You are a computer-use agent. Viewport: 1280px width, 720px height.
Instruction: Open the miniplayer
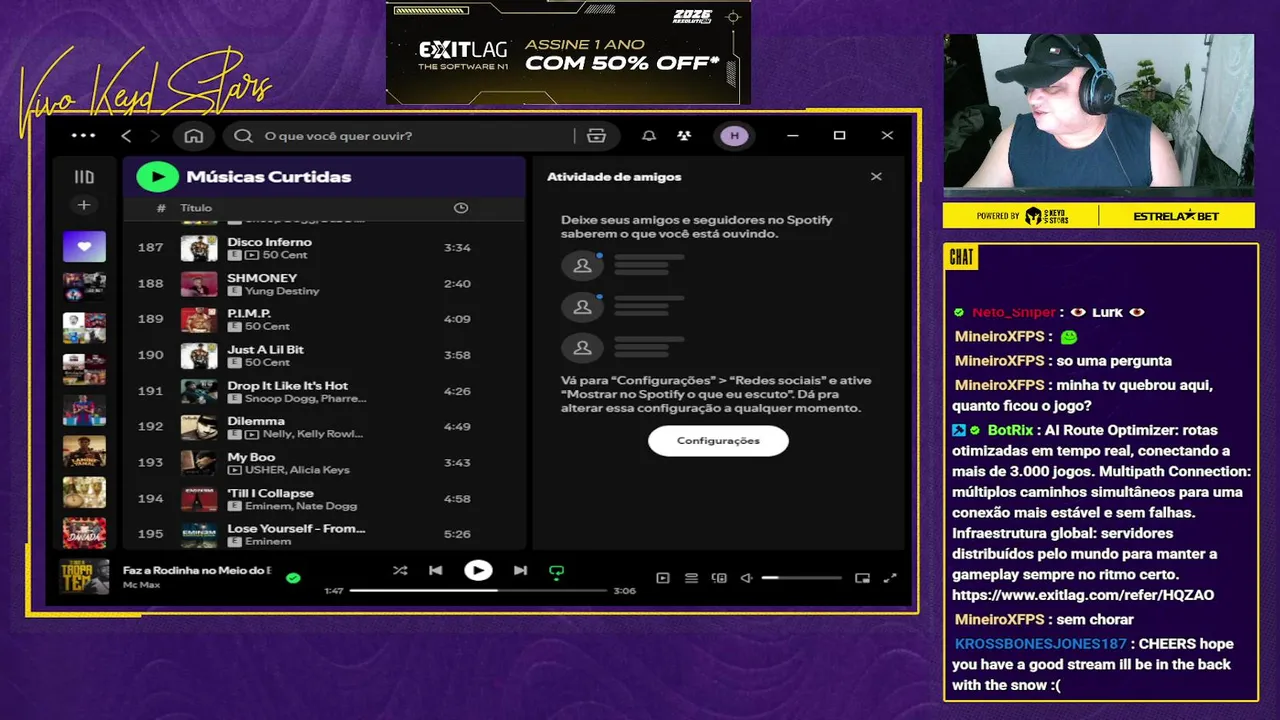click(x=862, y=578)
